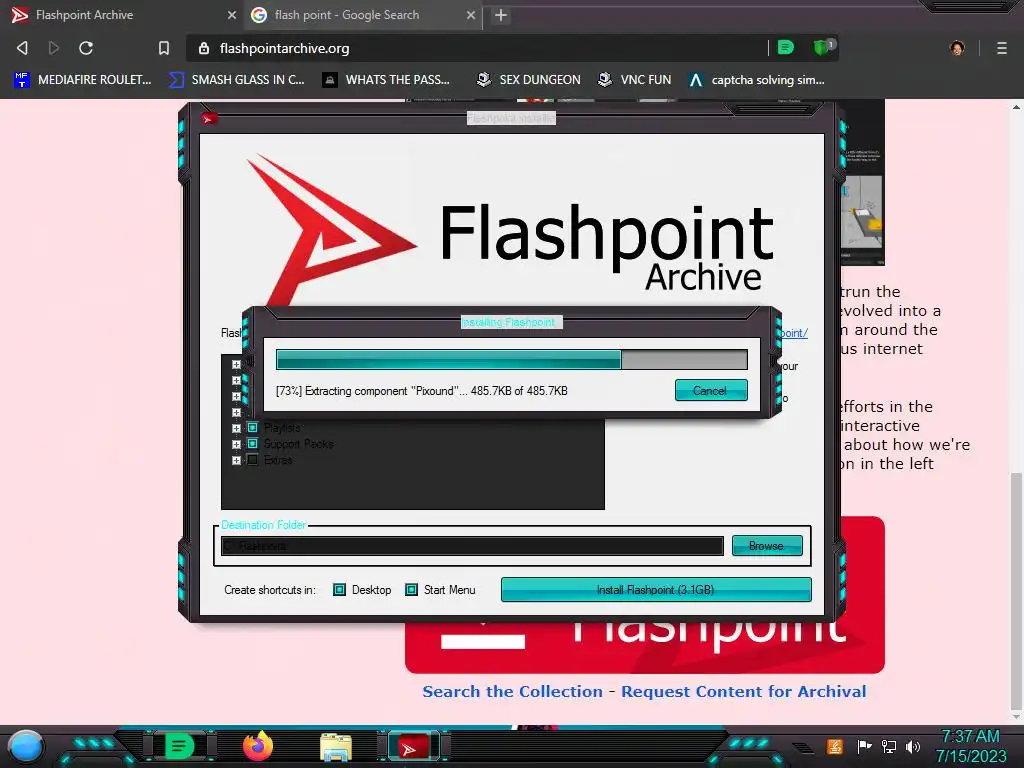
Task: Go back using the browser back arrow
Action: click(x=22, y=48)
